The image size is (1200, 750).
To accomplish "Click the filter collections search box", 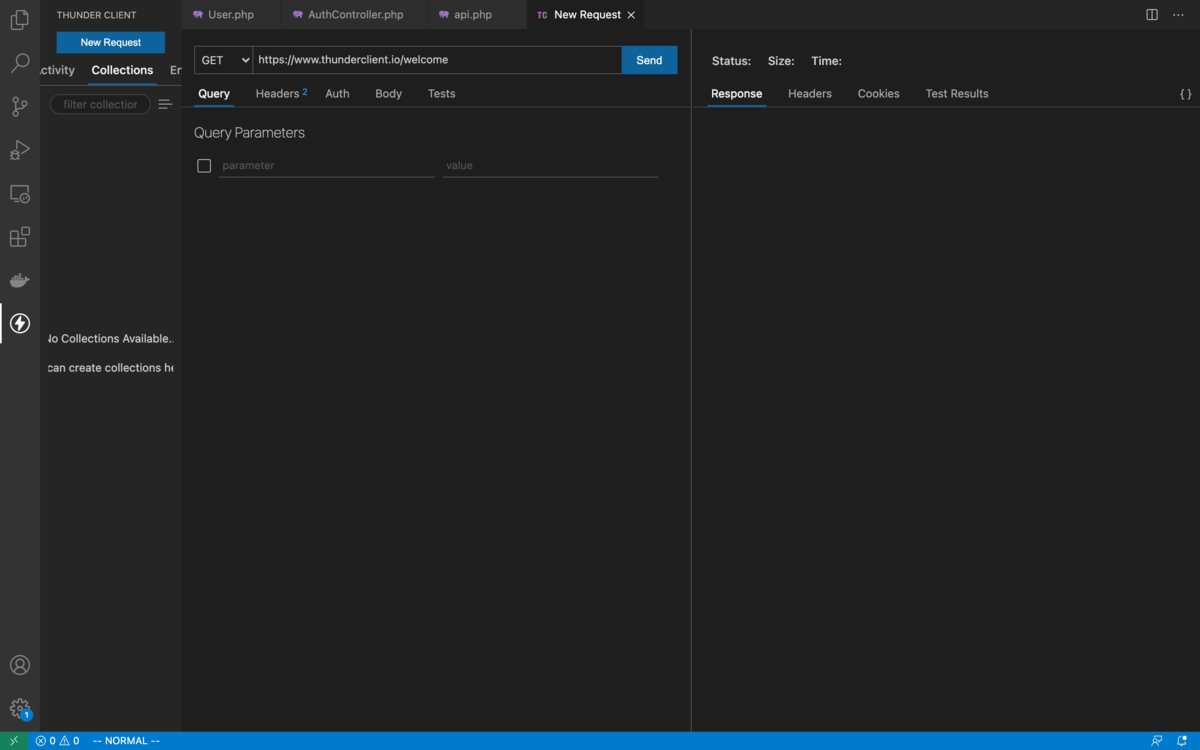I will [x=100, y=104].
